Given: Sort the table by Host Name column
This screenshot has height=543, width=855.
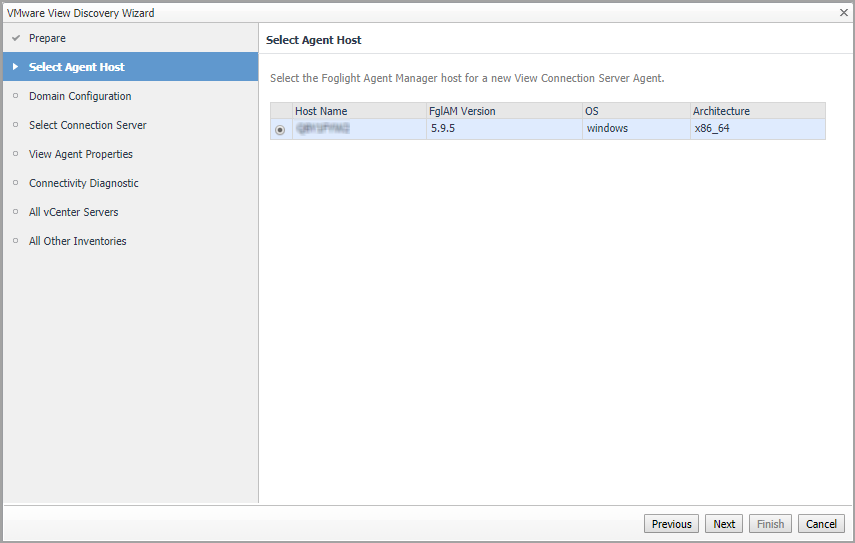Looking at the screenshot, I should coord(321,111).
